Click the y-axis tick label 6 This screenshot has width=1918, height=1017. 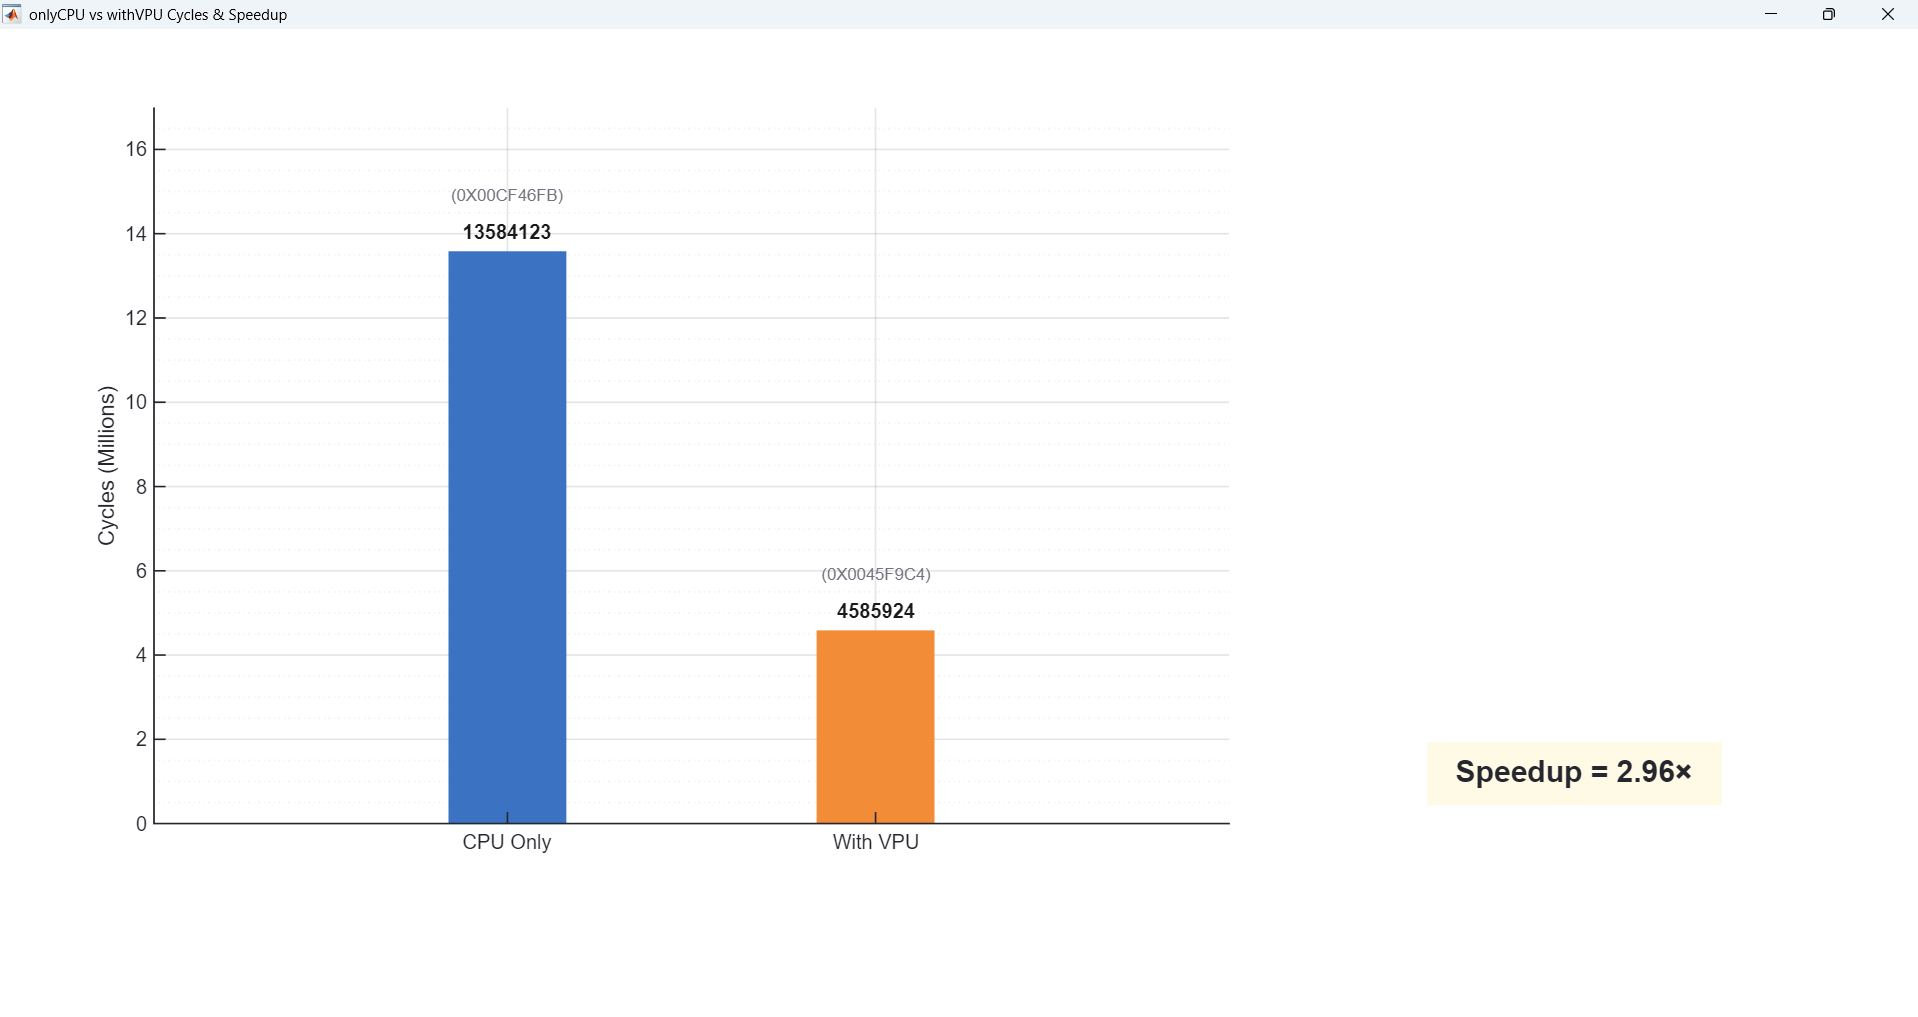[141, 571]
